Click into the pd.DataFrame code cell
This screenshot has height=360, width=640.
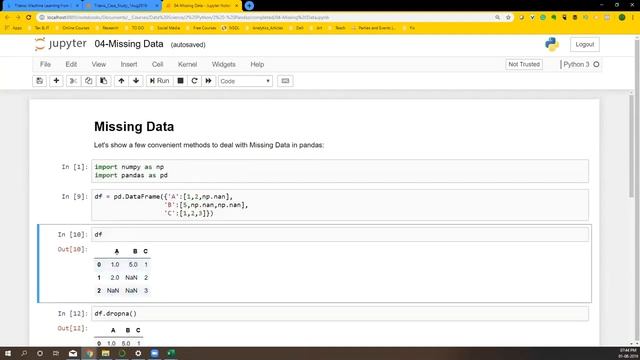[340, 205]
